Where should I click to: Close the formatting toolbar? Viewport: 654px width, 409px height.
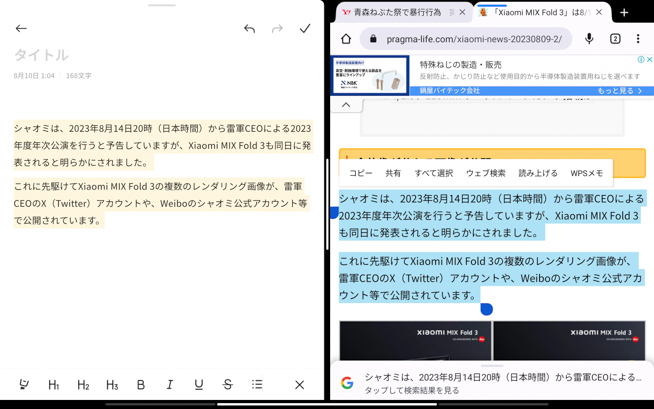pyautogui.click(x=299, y=384)
